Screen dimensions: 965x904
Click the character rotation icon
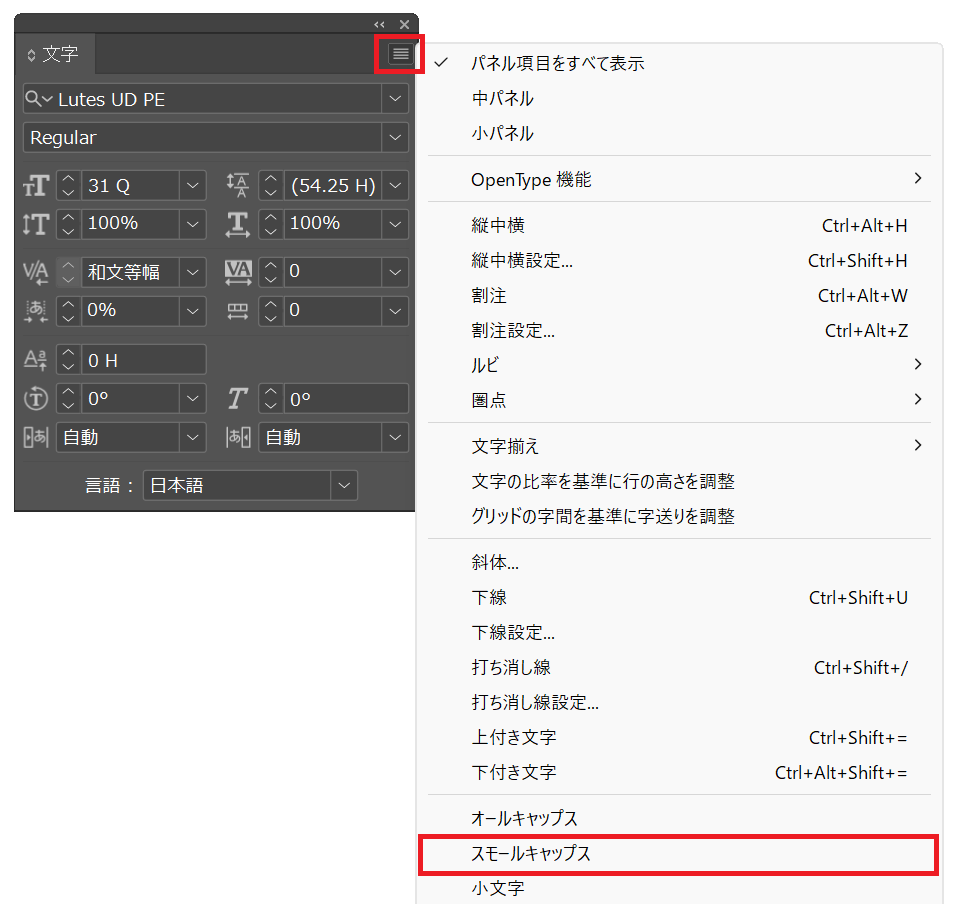click(x=35, y=399)
